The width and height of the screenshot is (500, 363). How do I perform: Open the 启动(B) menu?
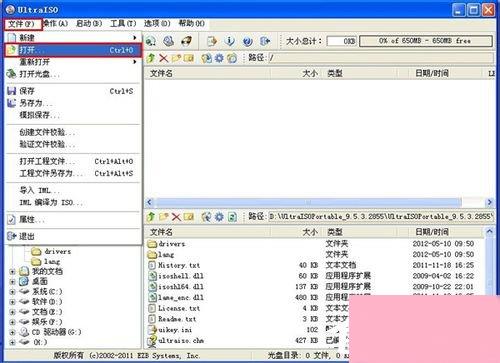pos(89,23)
